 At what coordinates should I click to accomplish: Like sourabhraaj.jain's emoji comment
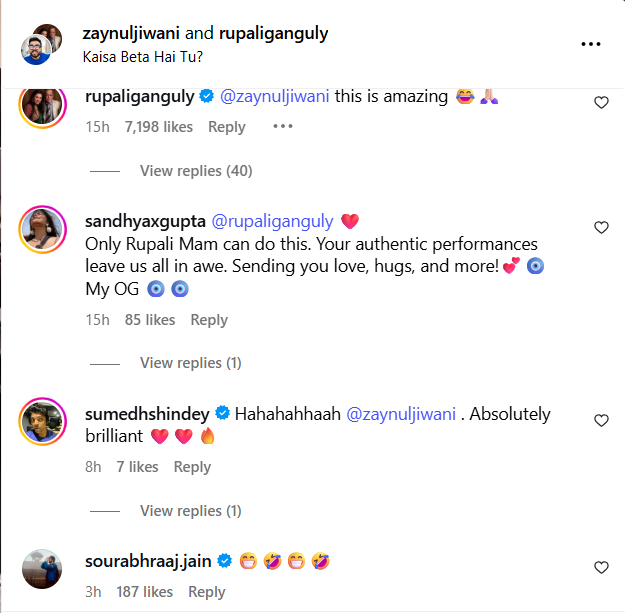pos(601,568)
